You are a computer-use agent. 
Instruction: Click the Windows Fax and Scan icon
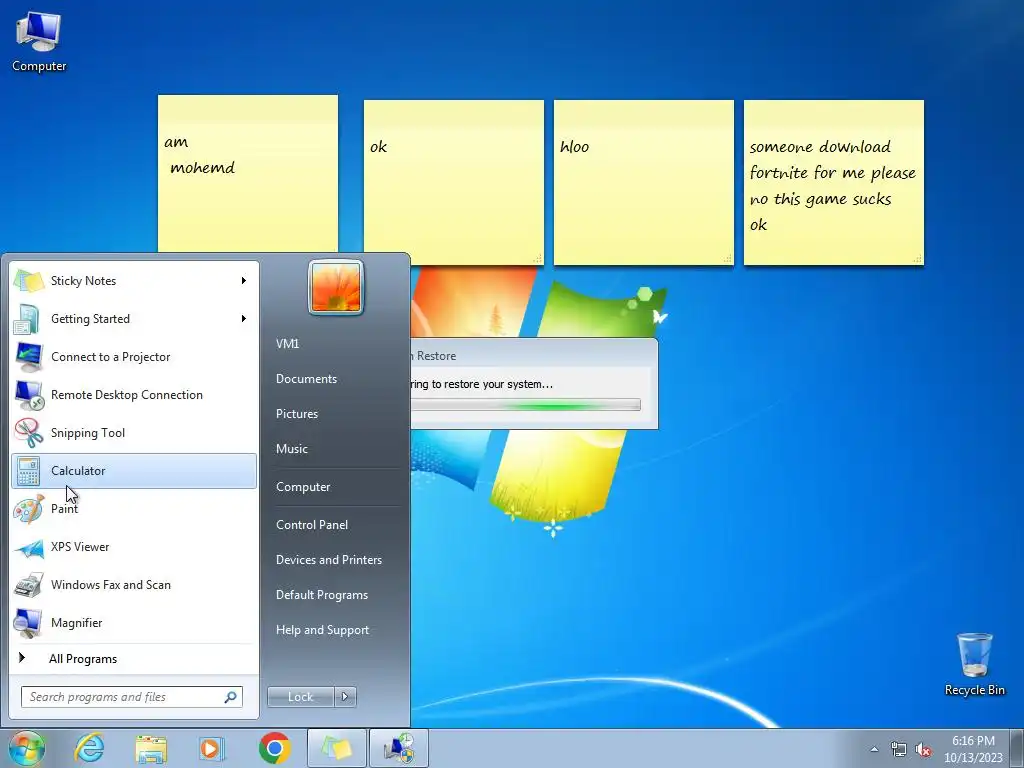point(28,585)
